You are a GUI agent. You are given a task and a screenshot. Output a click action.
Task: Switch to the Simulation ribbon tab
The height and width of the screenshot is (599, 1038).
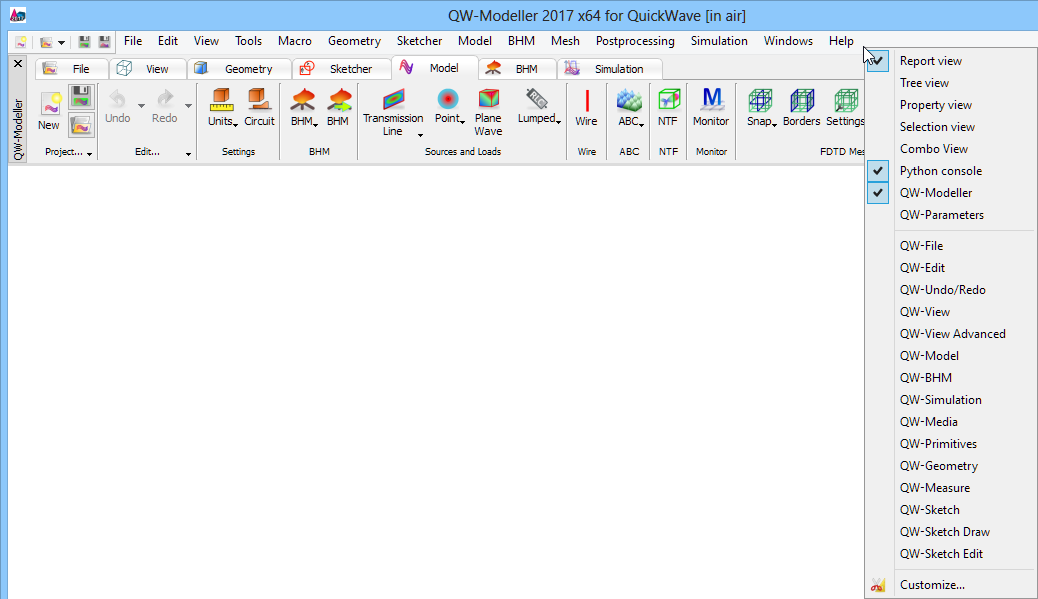(609, 69)
